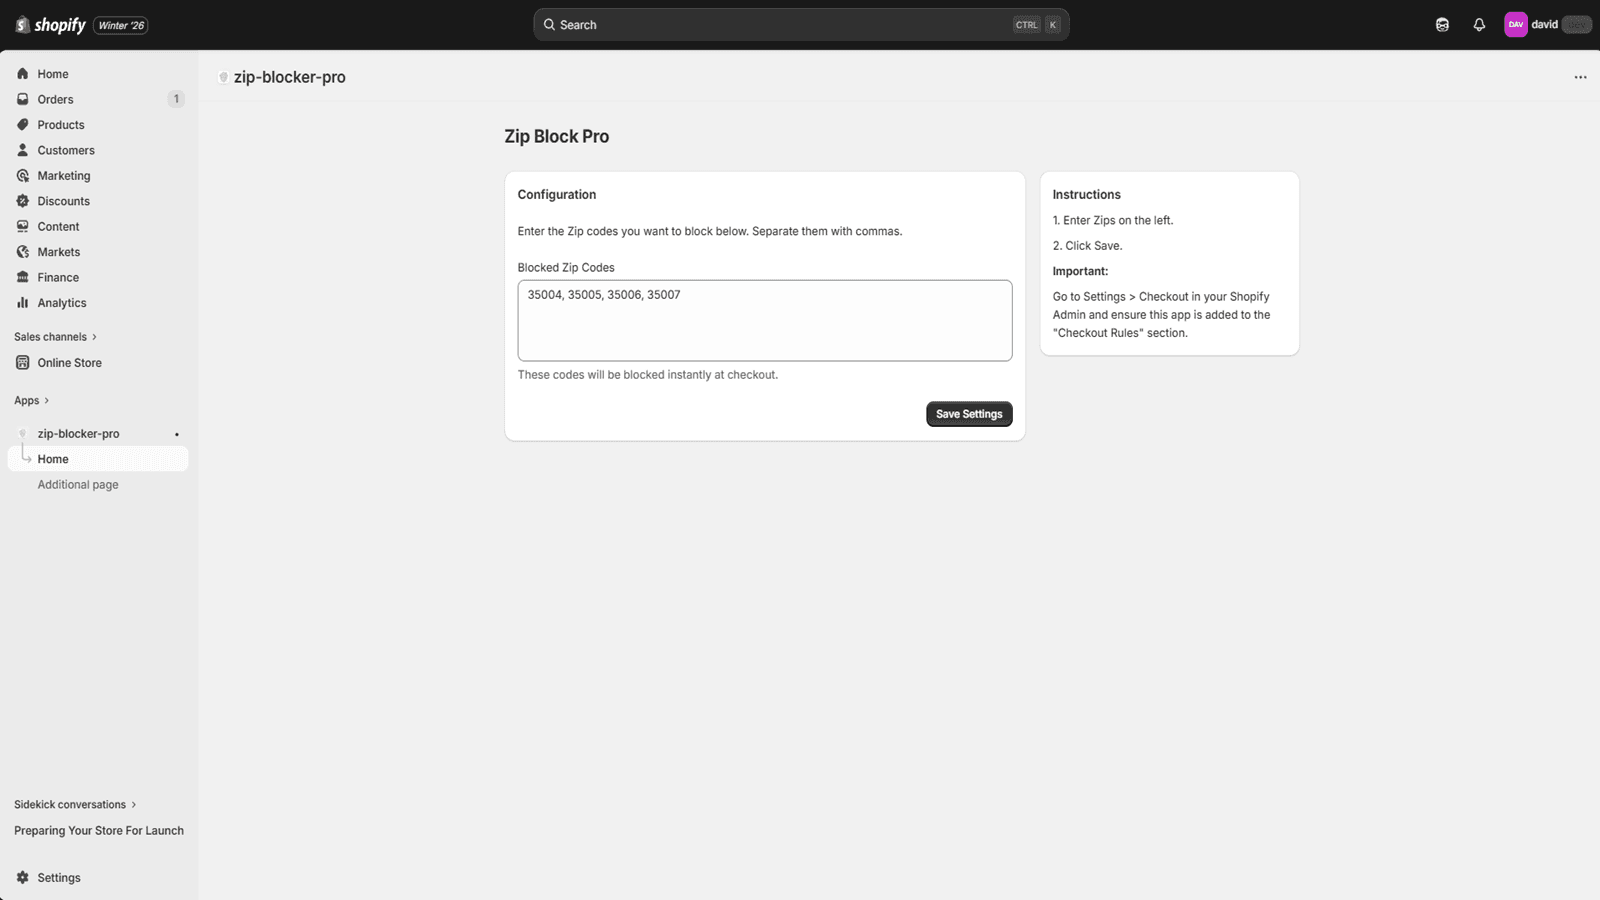Go to Additional page in zip-blocker-pro
The image size is (1600, 900).
[x=78, y=485]
